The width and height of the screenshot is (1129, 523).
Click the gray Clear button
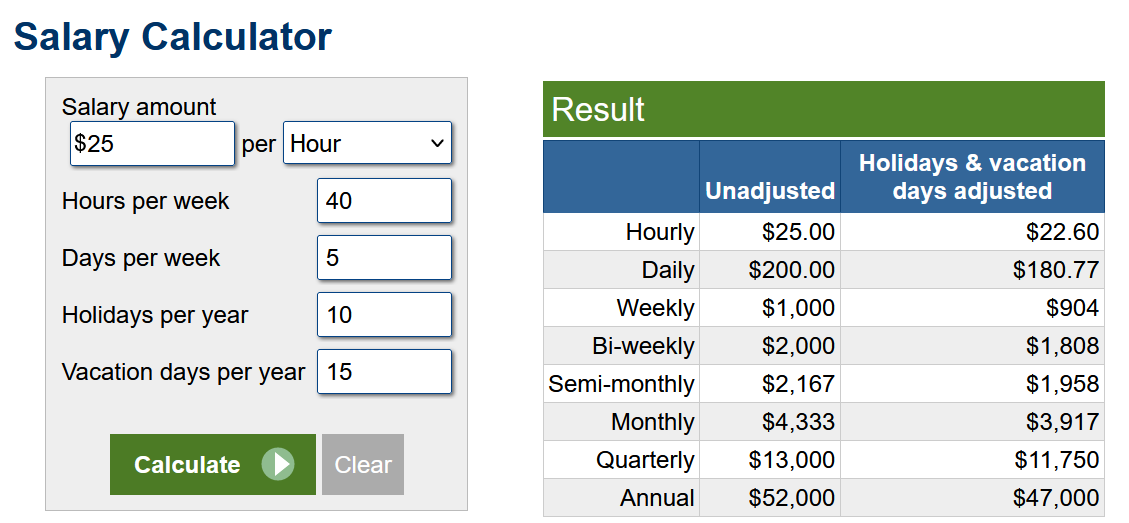pos(363,464)
